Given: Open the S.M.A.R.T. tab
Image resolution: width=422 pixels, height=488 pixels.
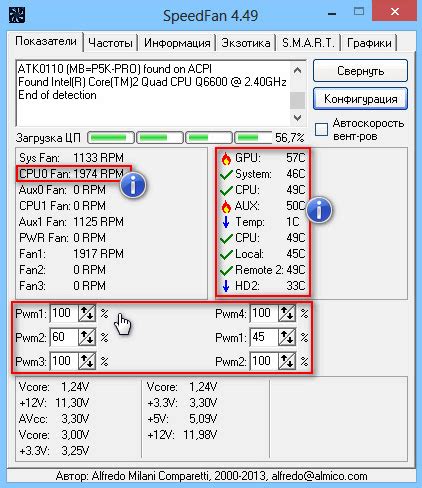Looking at the screenshot, I should point(308,43).
